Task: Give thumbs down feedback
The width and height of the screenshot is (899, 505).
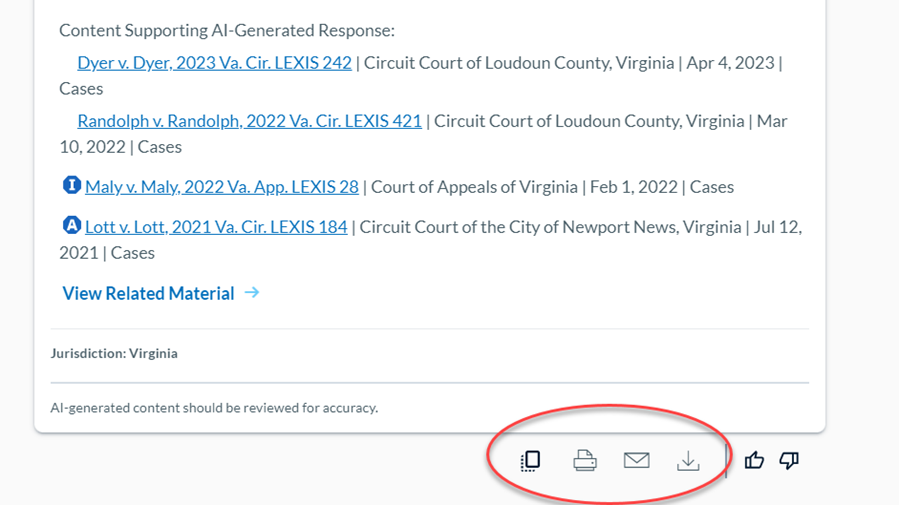Action: tap(789, 460)
